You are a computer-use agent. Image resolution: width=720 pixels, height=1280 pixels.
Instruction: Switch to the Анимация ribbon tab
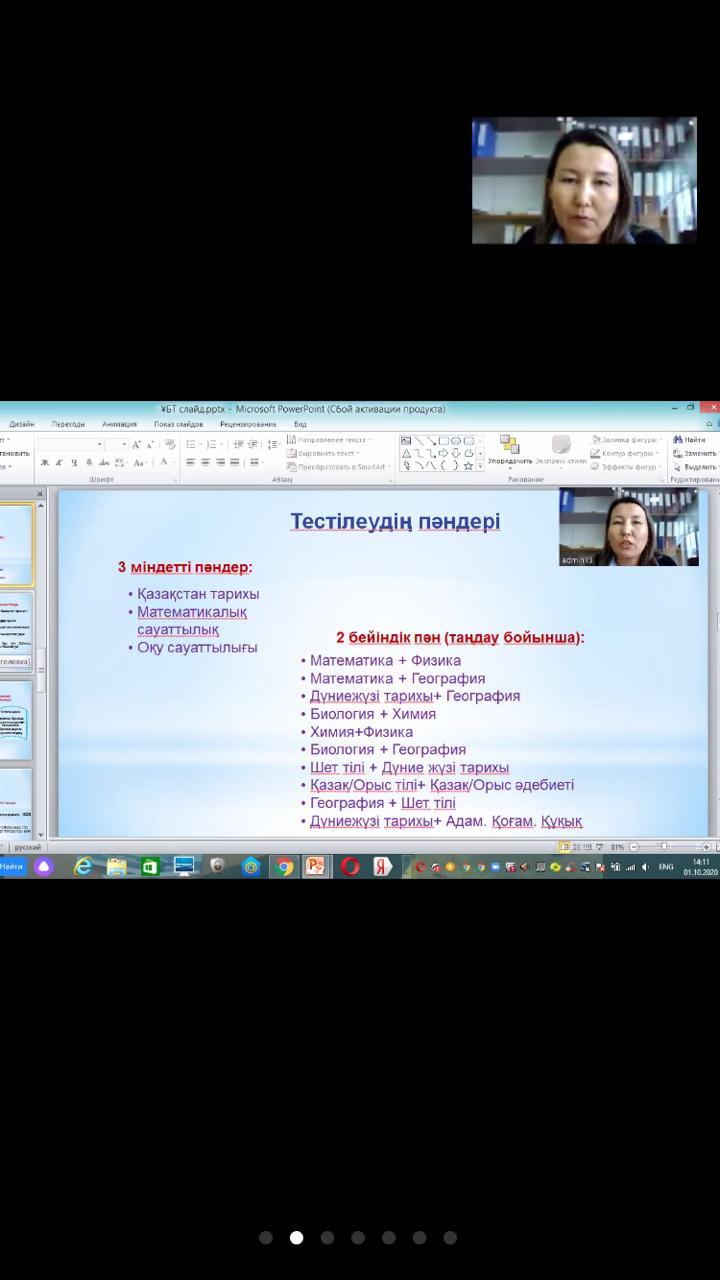click(119, 424)
